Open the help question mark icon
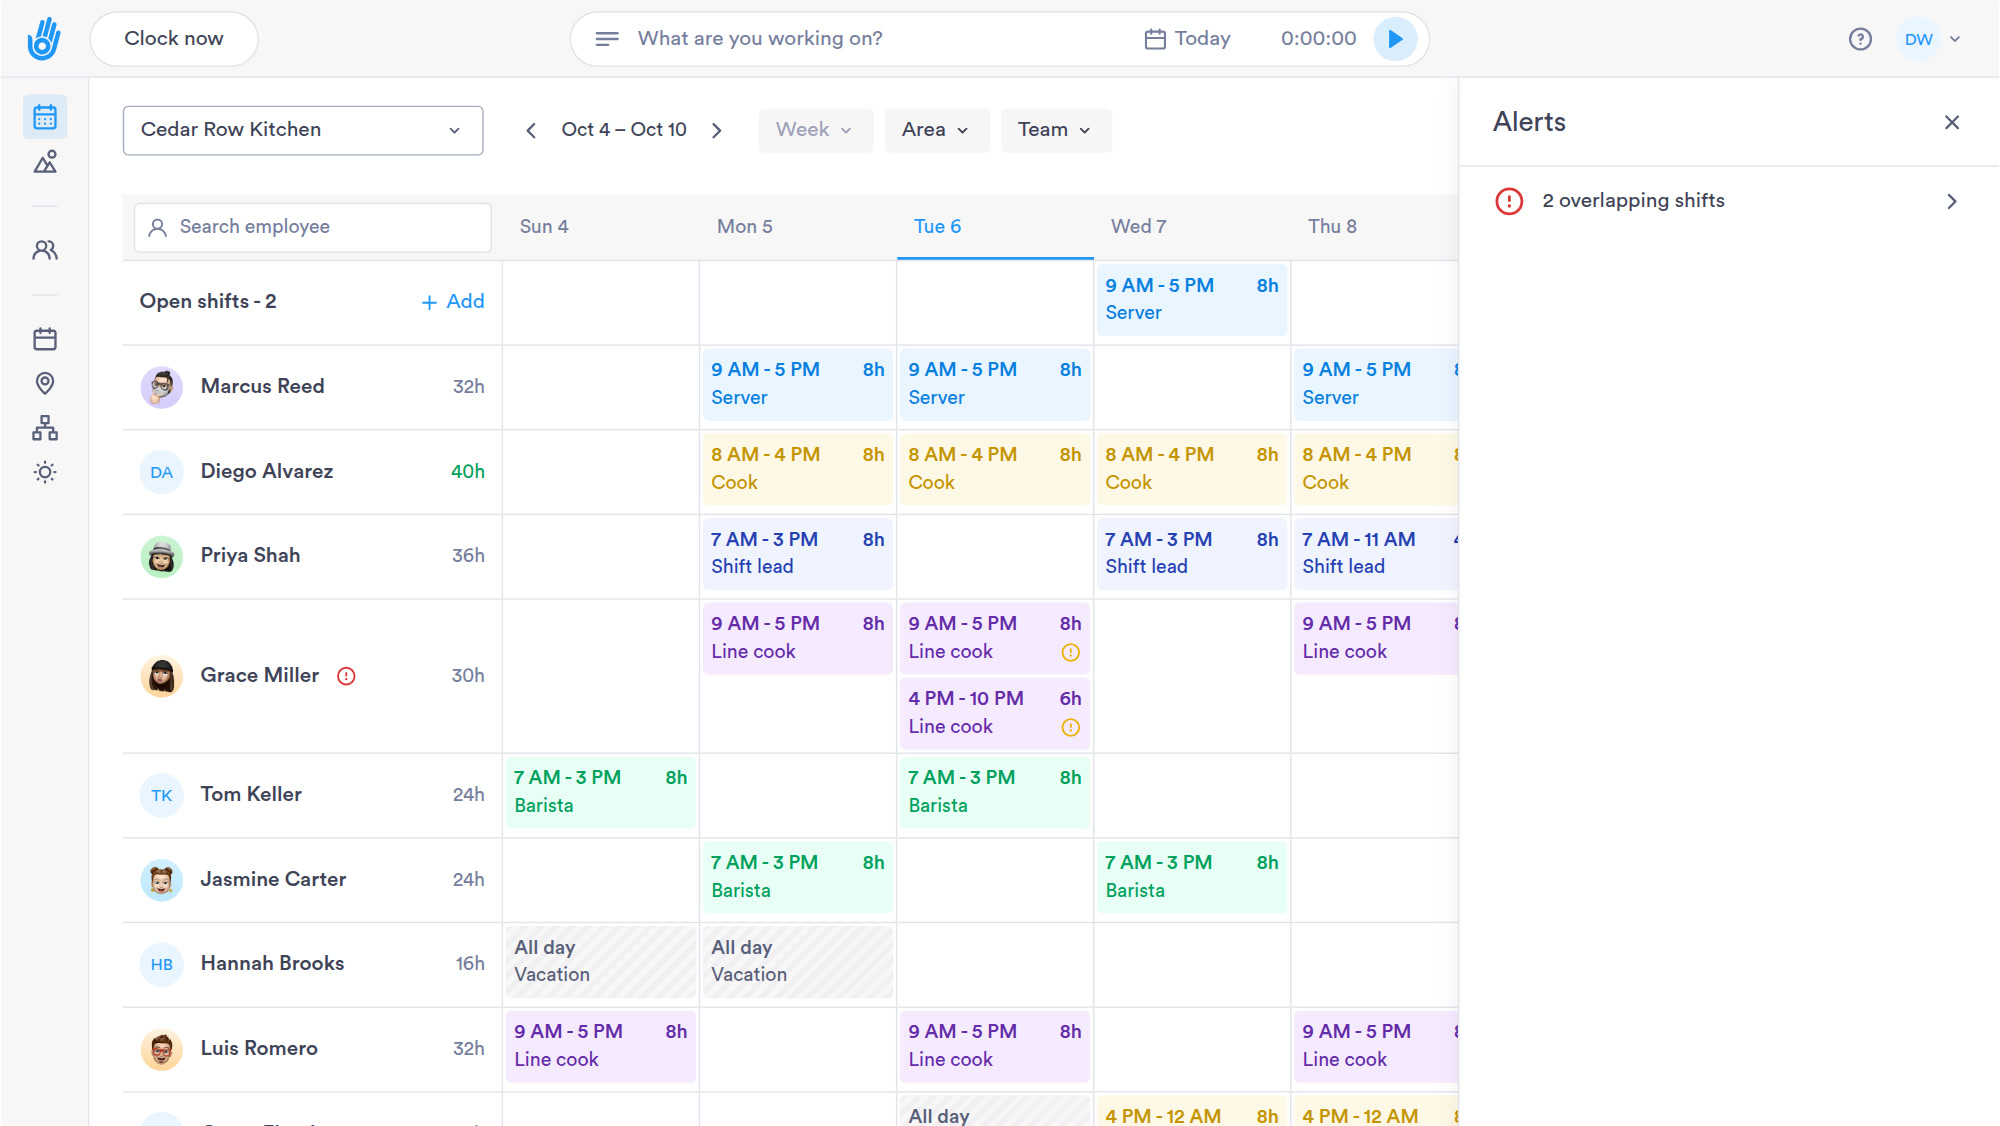This screenshot has width=2000, height=1126. point(1860,39)
